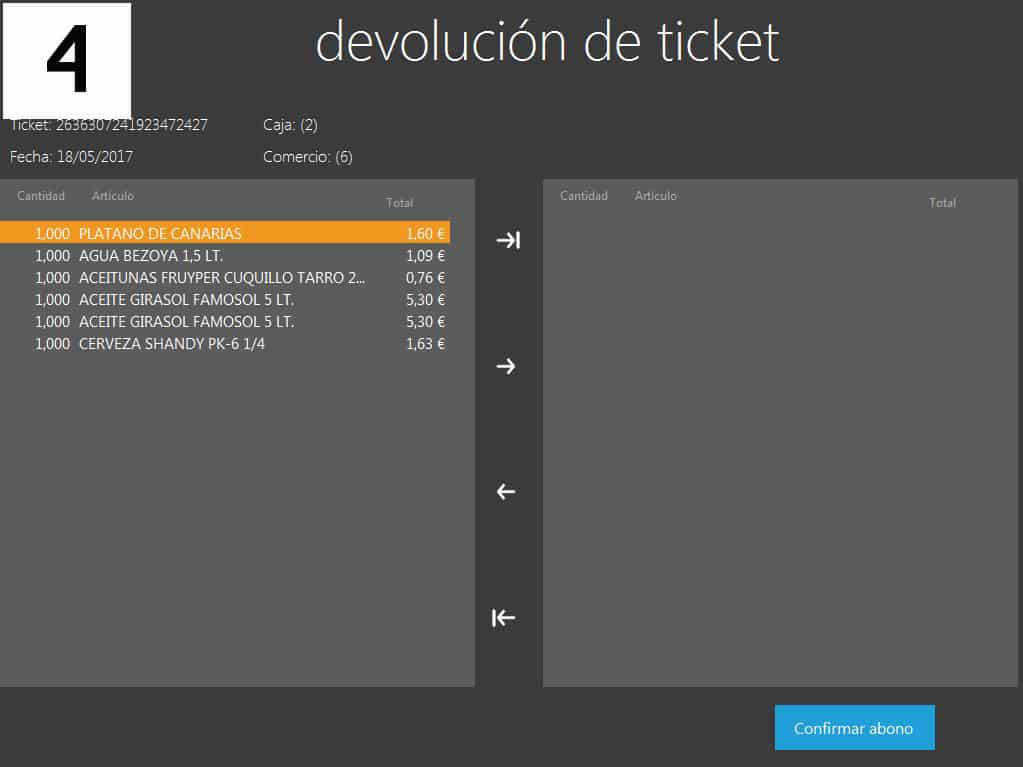Click Cantidad header in the empty return list
Screen dimensions: 1023x767
[x=584, y=196]
